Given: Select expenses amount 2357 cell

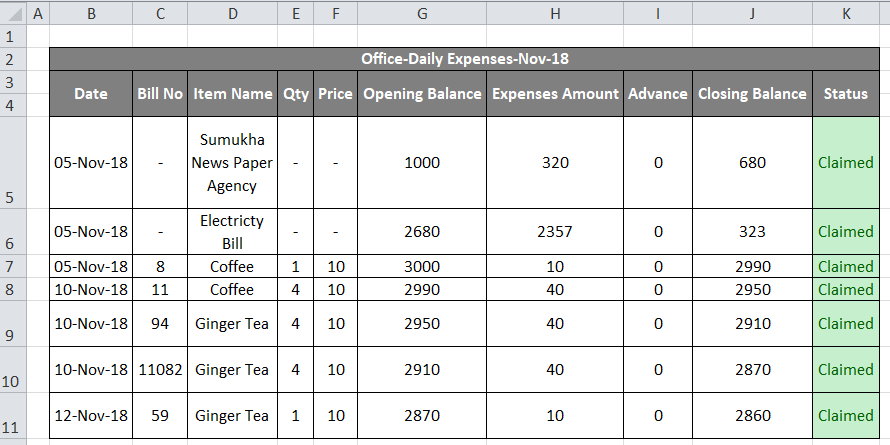Looking at the screenshot, I should 555,232.
